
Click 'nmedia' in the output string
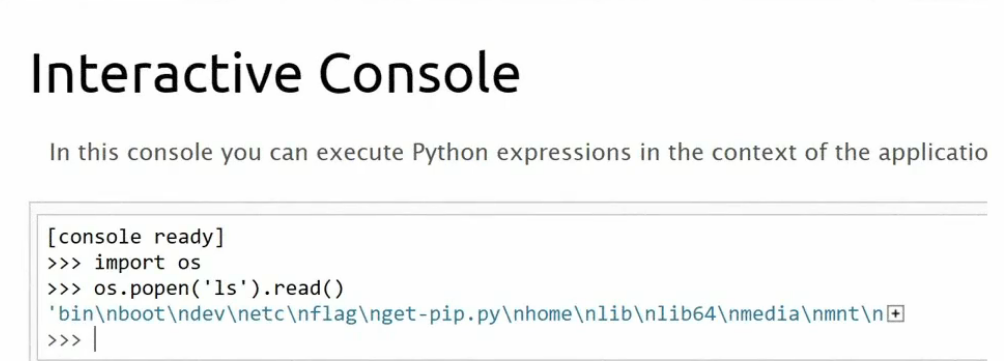click(740, 314)
